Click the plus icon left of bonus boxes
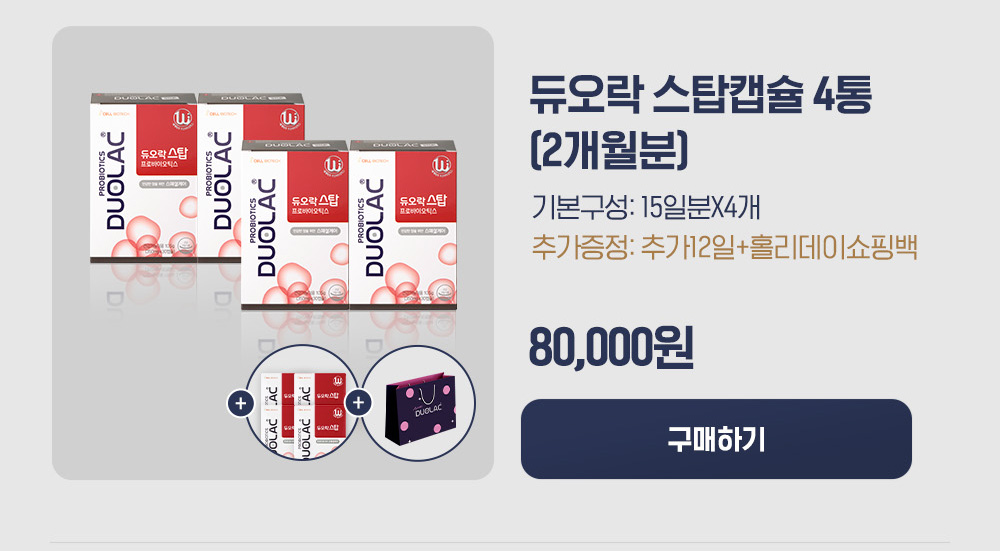This screenshot has height=551, width=1000. pos(240,404)
